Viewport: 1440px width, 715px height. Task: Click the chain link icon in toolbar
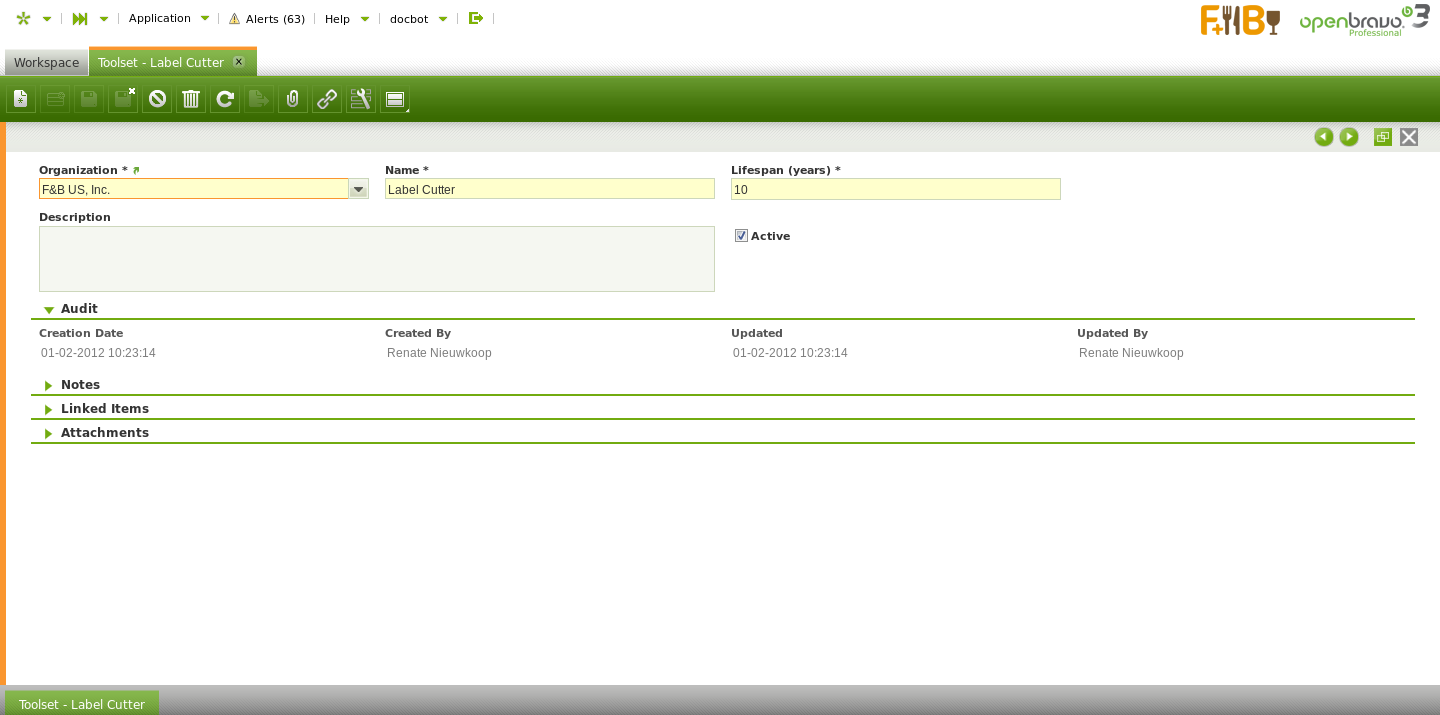(x=327, y=99)
